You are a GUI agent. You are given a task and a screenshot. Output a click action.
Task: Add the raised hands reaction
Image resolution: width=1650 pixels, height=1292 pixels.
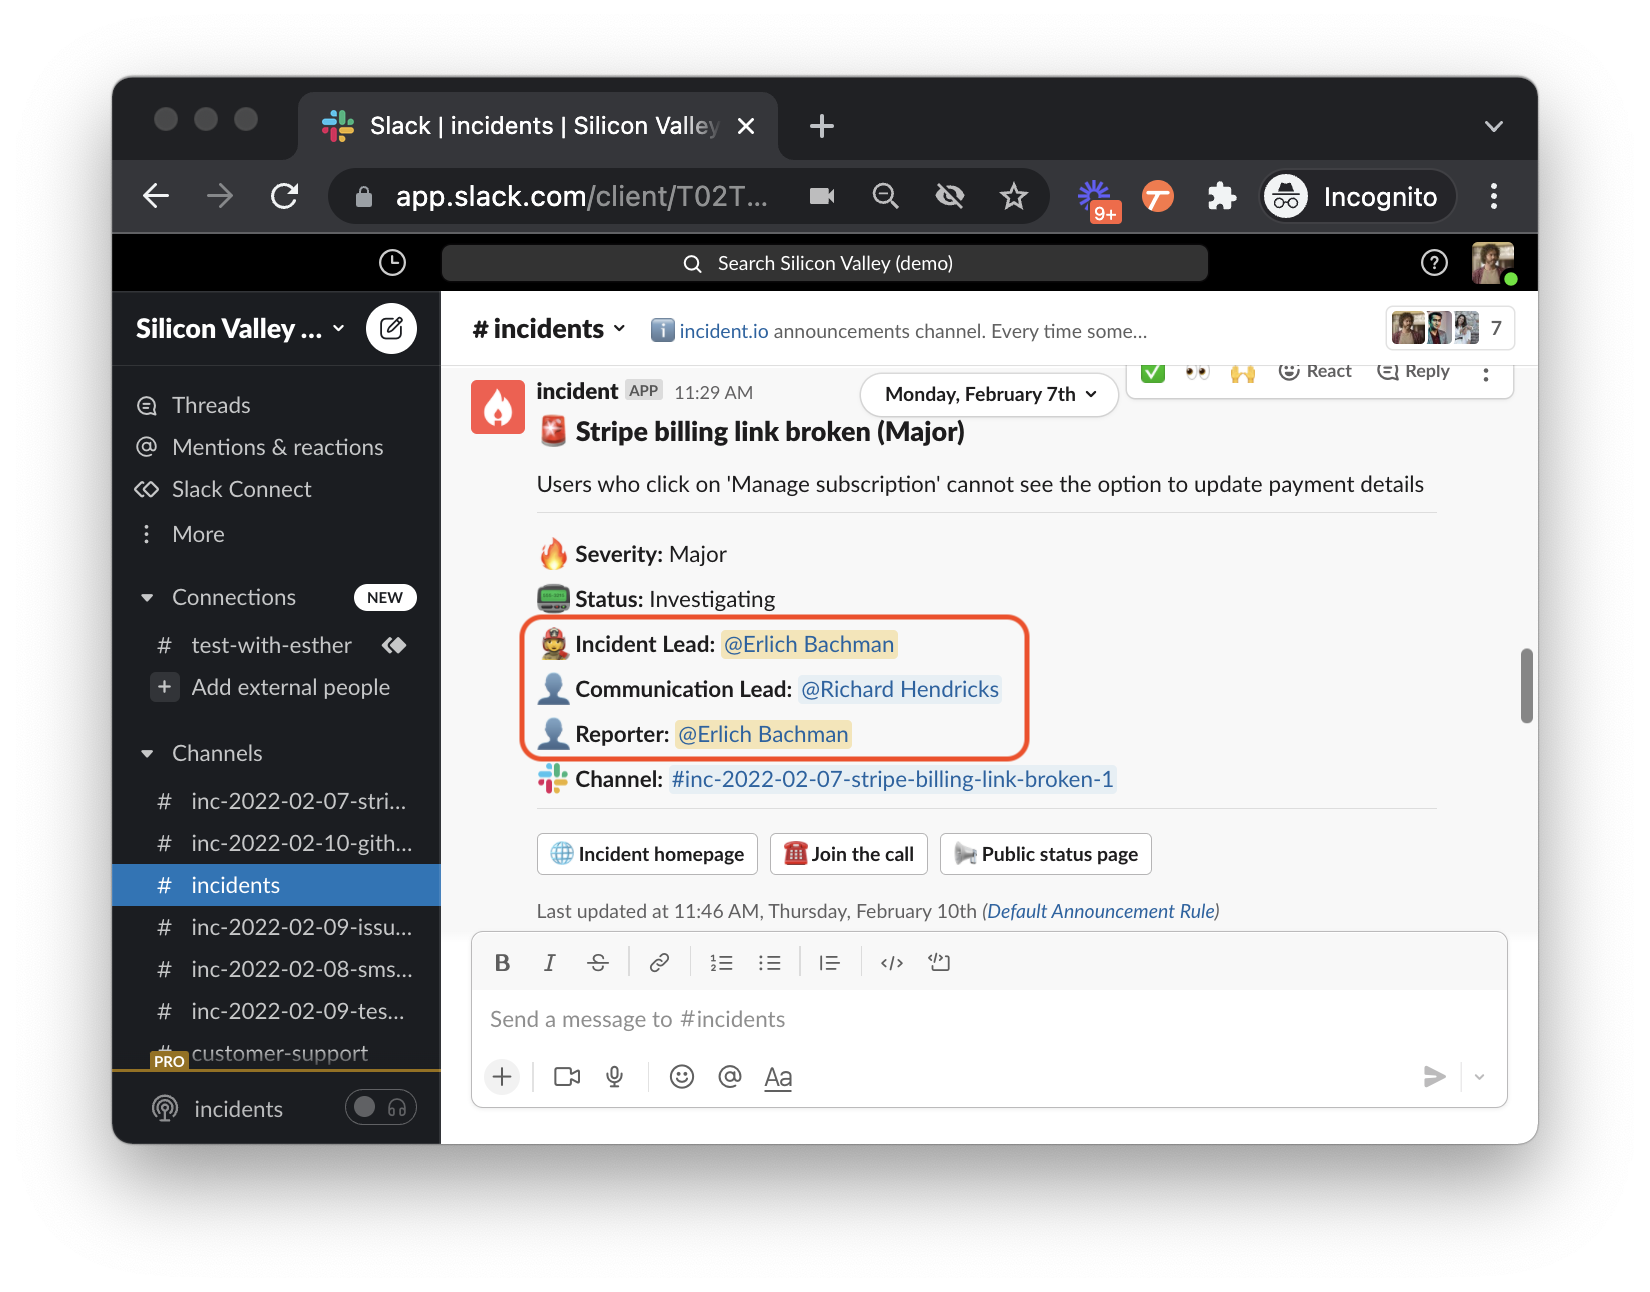point(1243,372)
